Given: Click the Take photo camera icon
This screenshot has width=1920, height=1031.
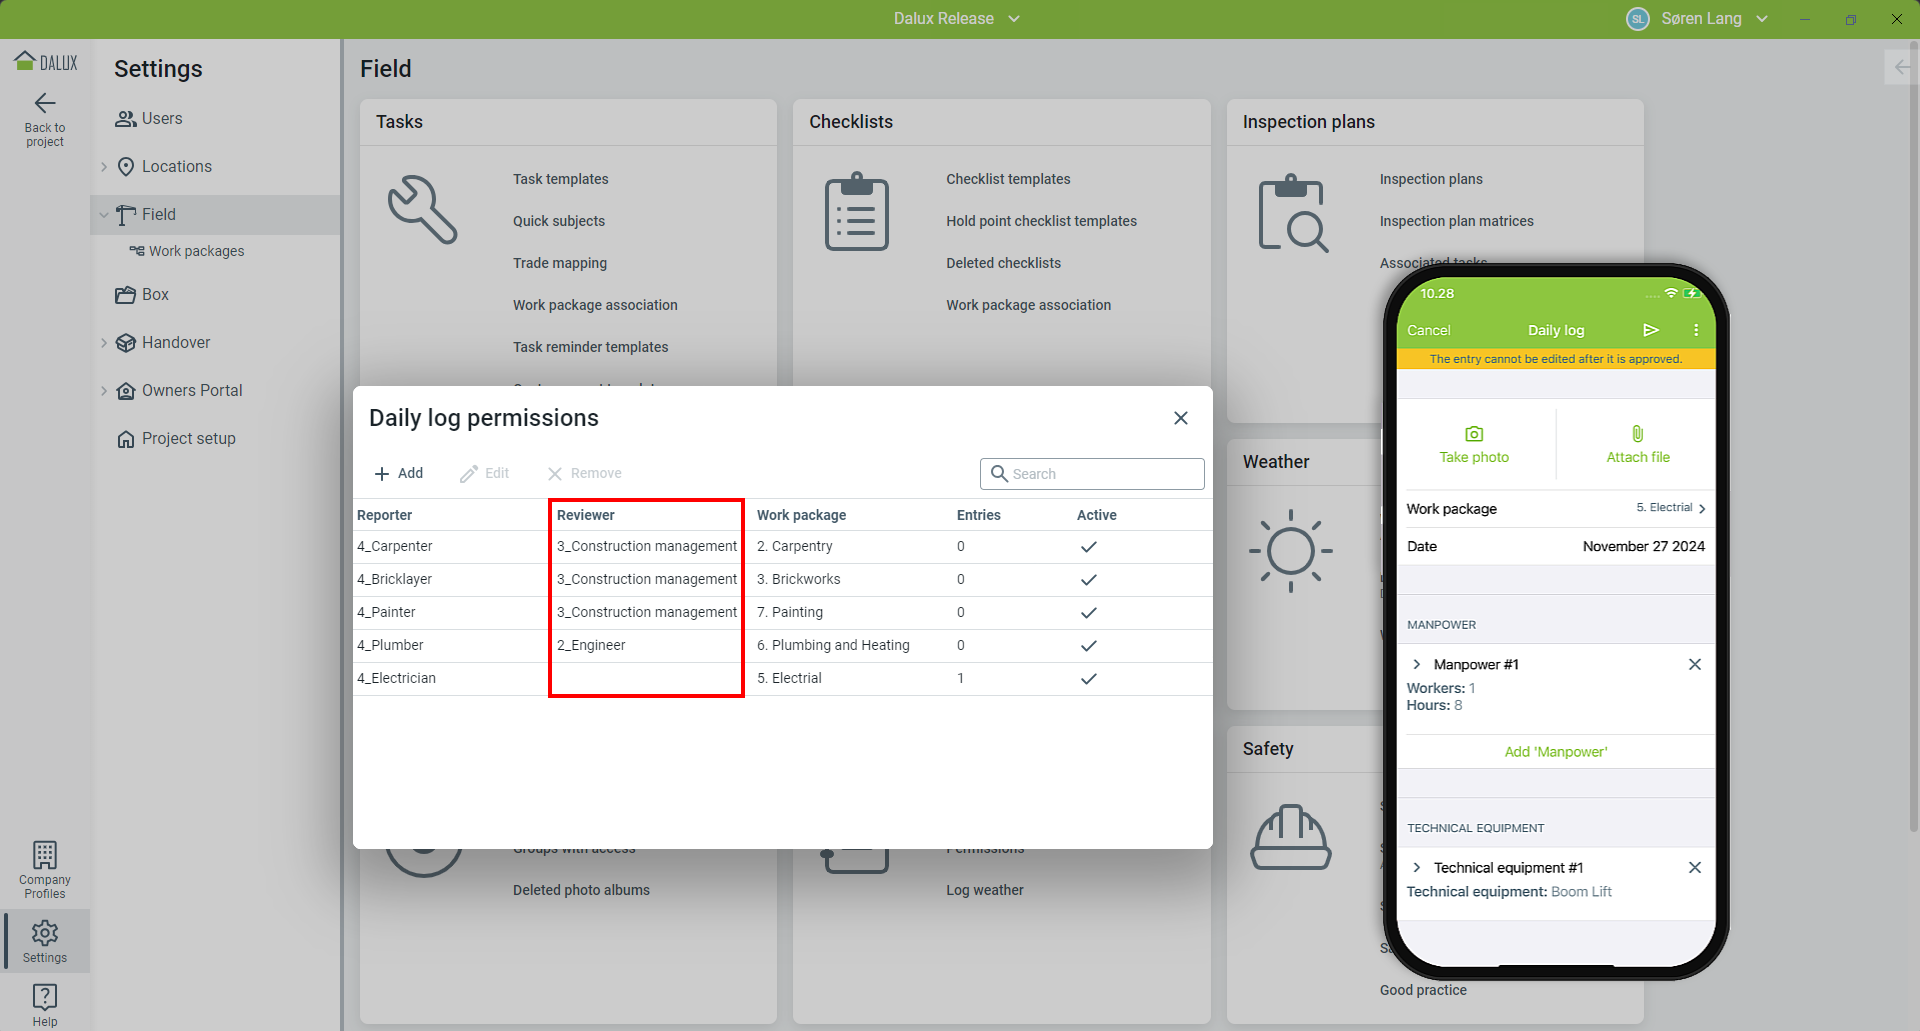Looking at the screenshot, I should point(1473,434).
